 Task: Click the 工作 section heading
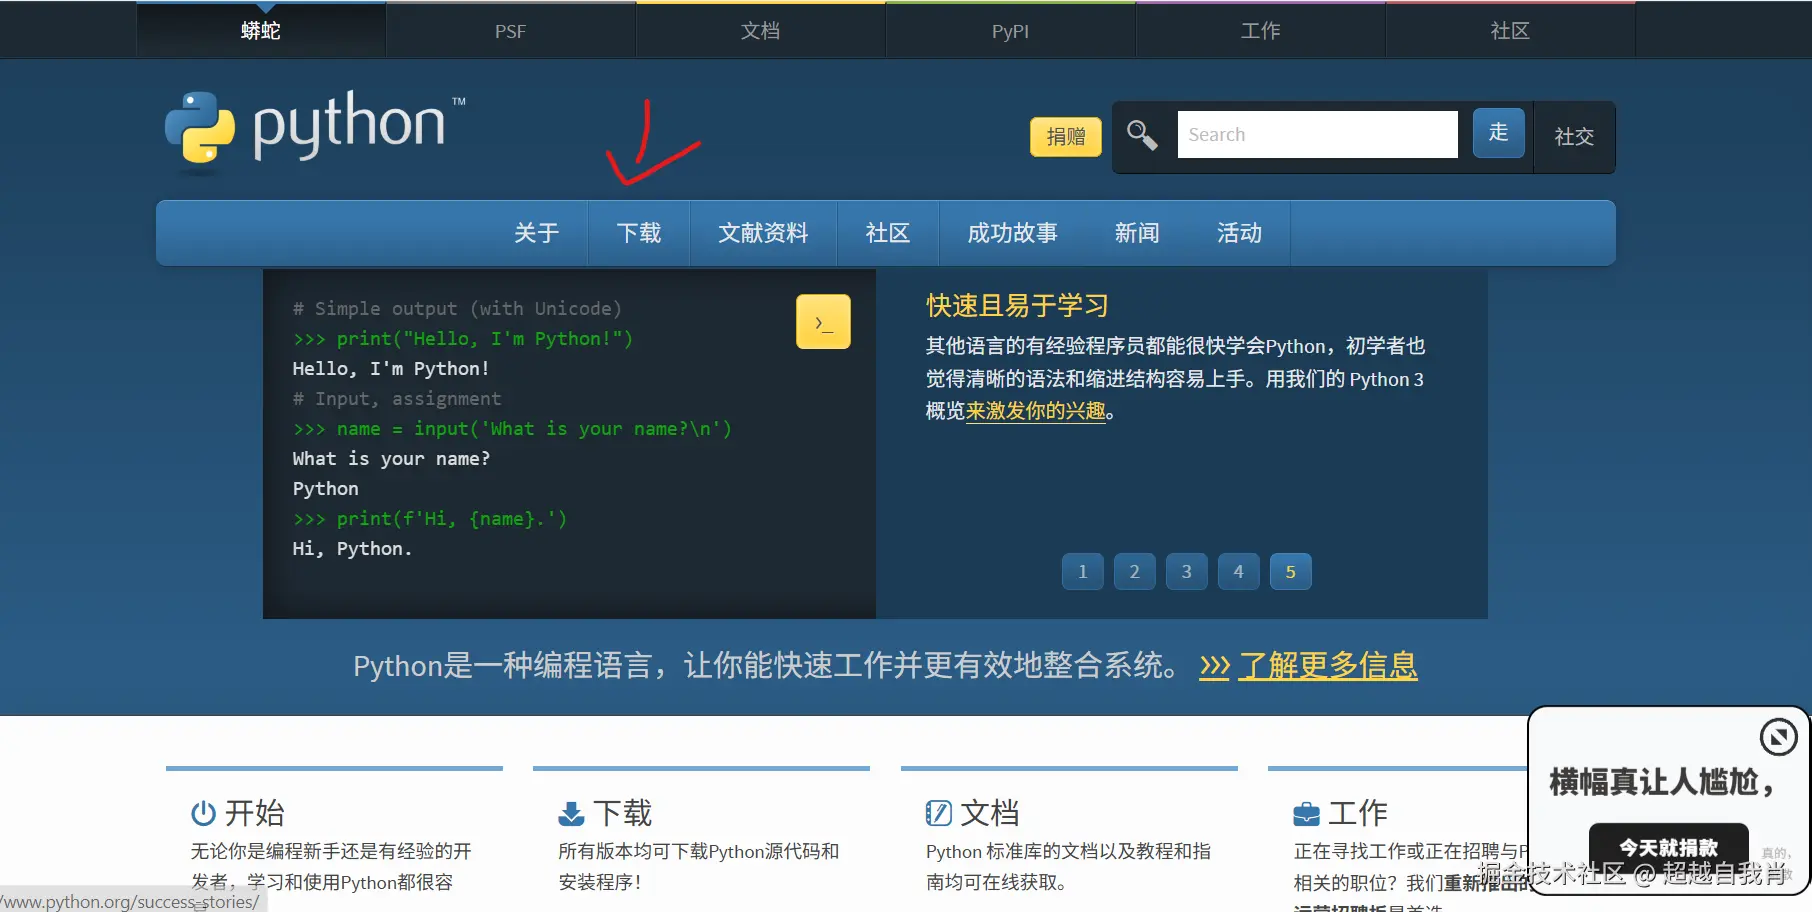pyautogui.click(x=1358, y=813)
